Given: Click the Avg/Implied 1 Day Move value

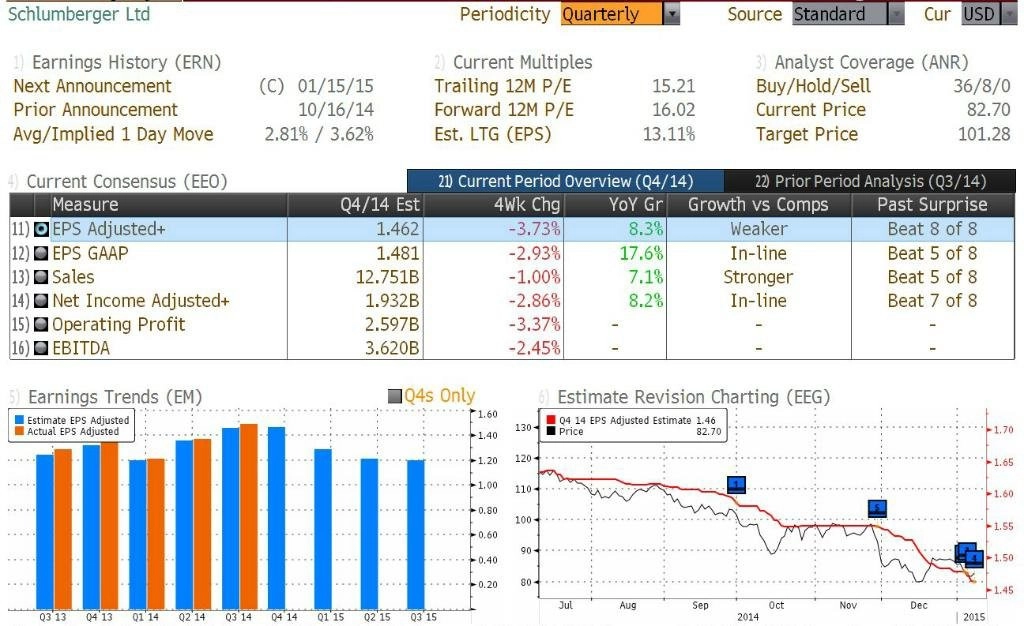Looking at the screenshot, I should pyautogui.click(x=319, y=134).
